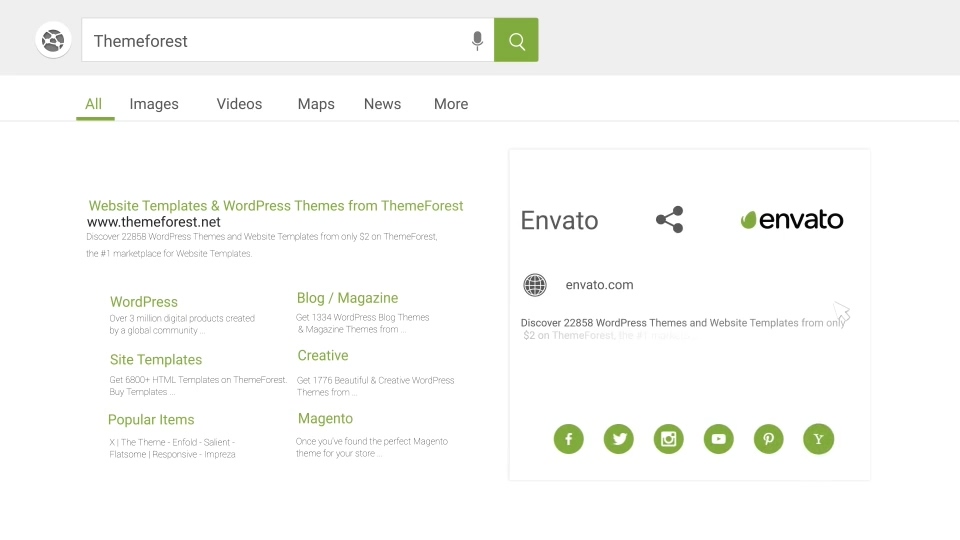Click the www.themeforest.net URL

coord(154,222)
